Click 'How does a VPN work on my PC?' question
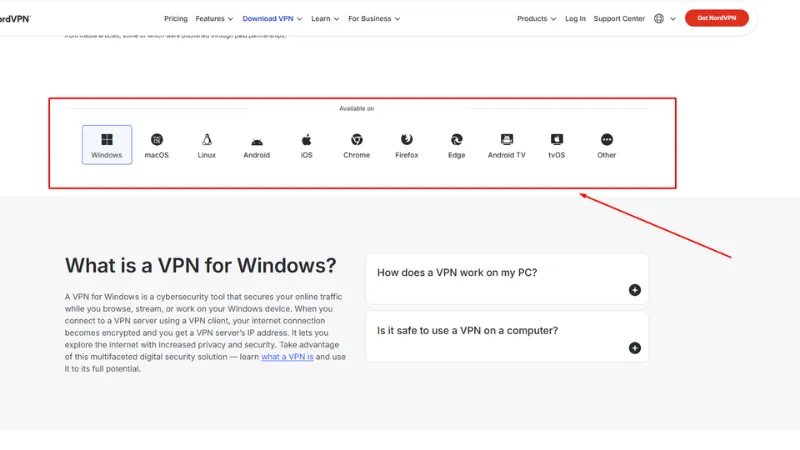 click(457, 272)
